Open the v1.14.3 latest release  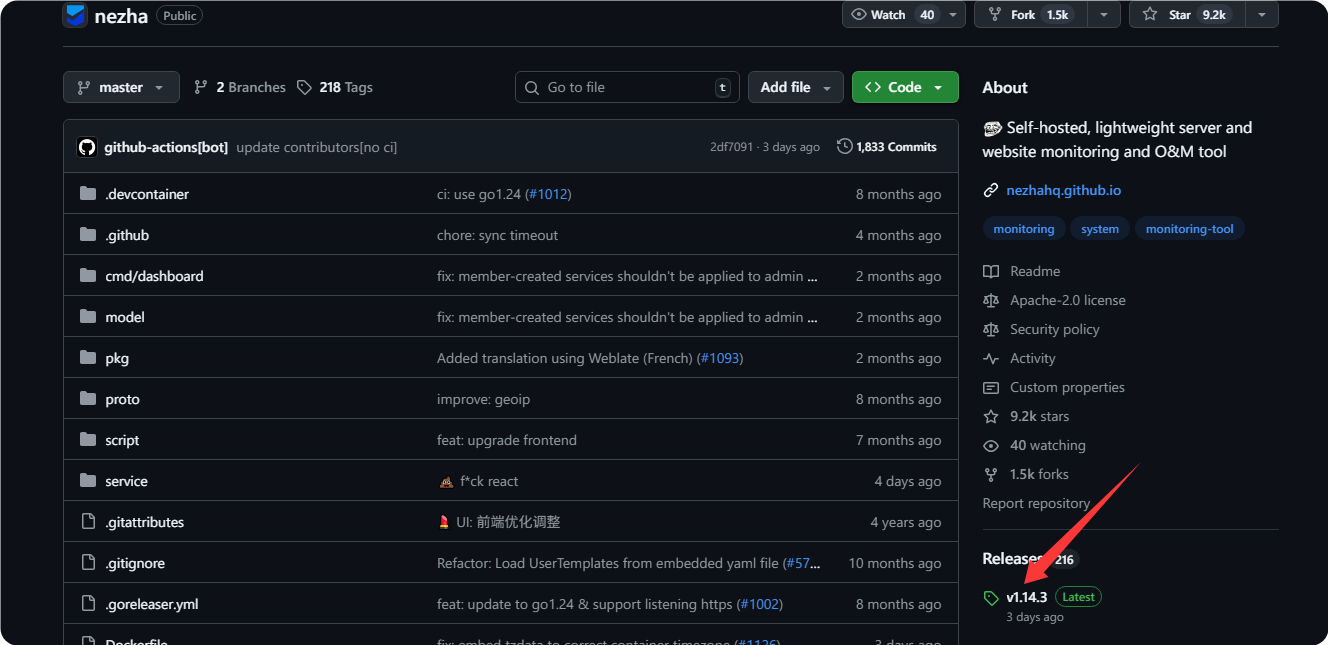coord(1027,597)
